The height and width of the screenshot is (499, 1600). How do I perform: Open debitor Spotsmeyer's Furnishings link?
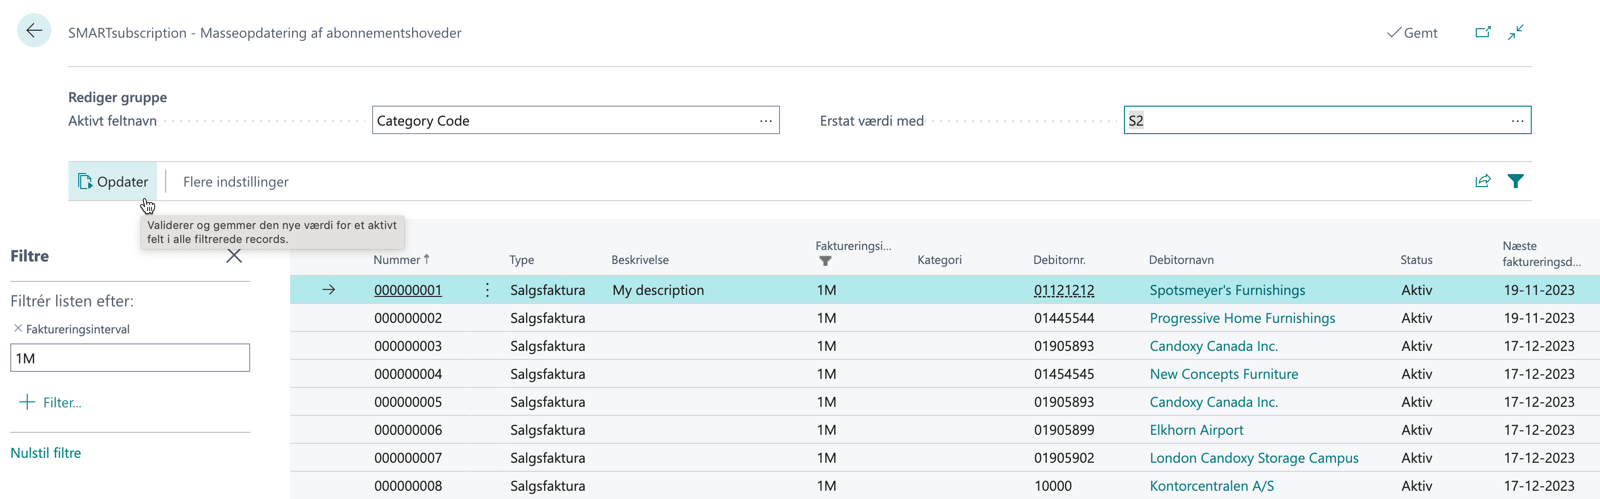point(1227,290)
